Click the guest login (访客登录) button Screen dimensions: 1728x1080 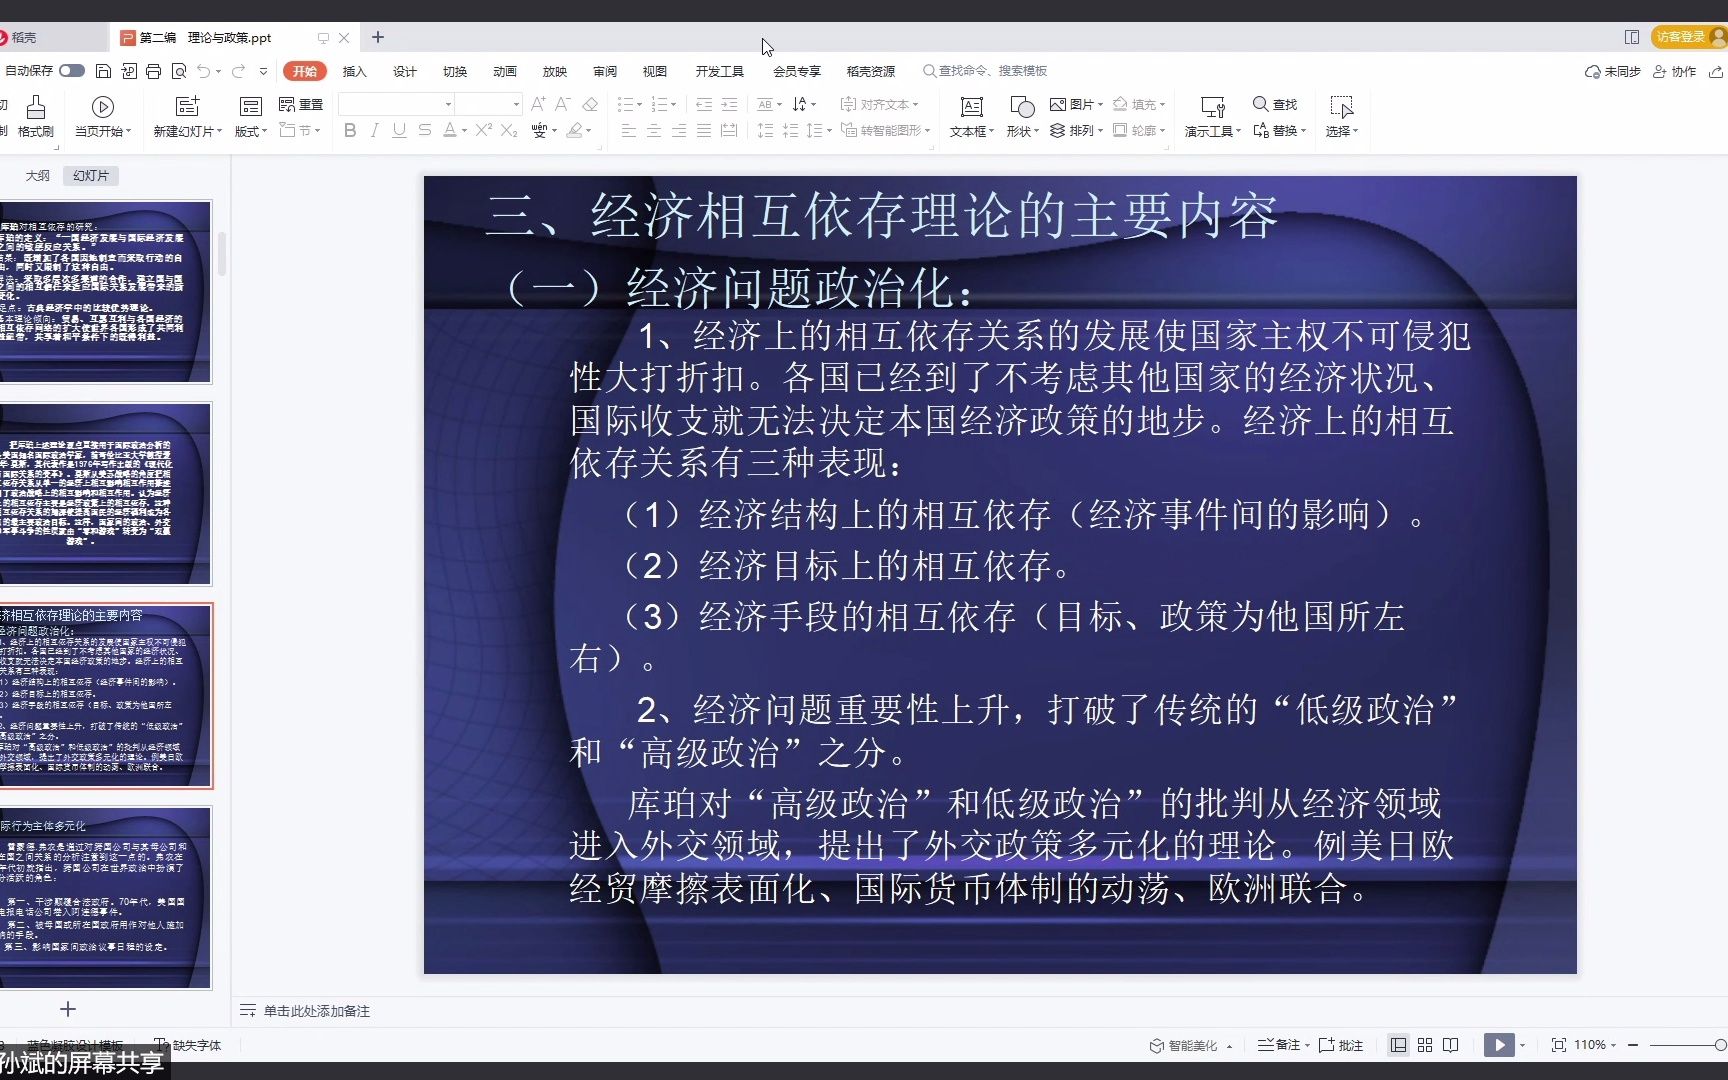pyautogui.click(x=1687, y=37)
